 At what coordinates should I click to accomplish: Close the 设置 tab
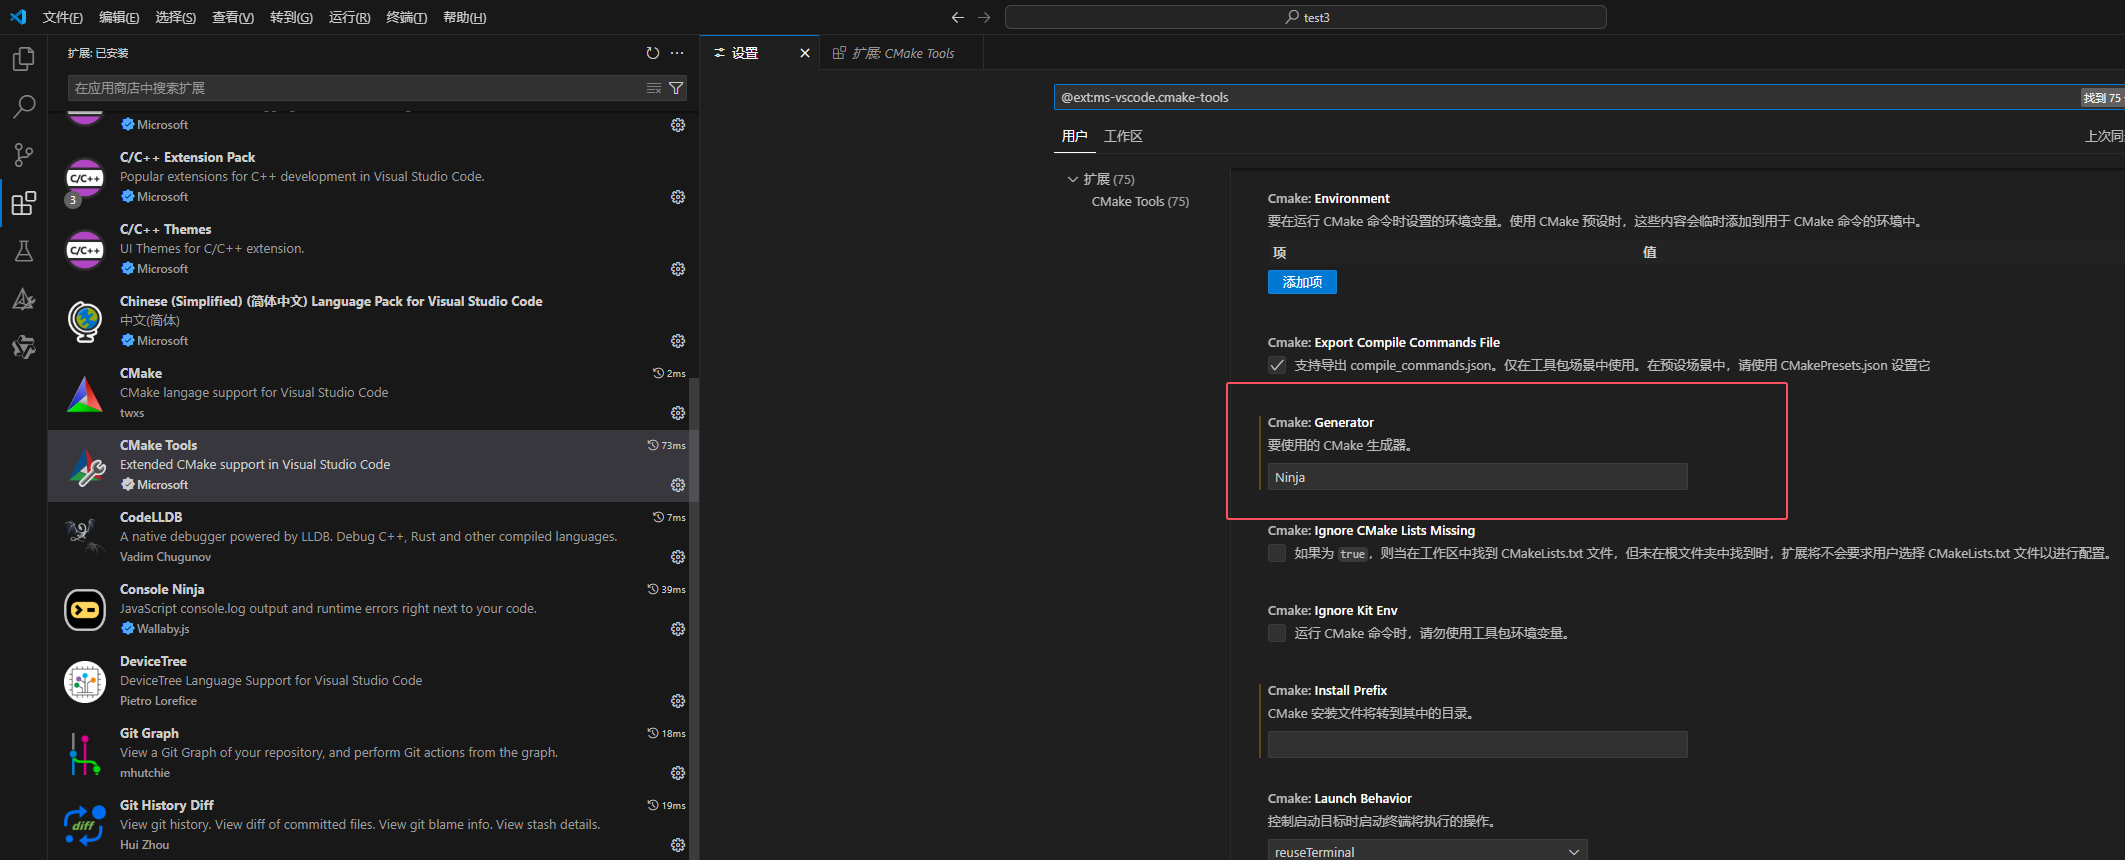pos(805,53)
